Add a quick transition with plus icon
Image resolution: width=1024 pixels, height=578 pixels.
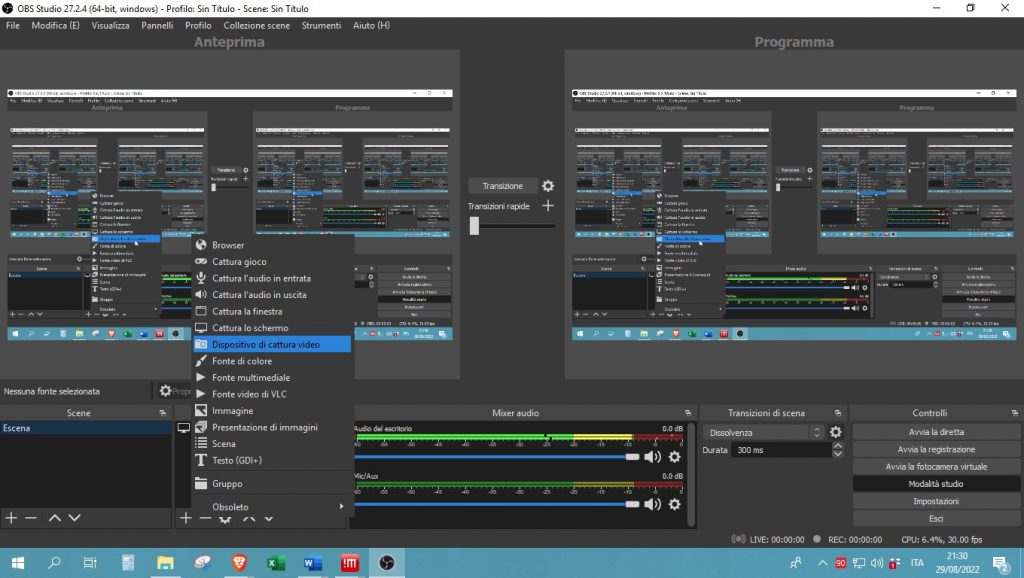click(547, 206)
